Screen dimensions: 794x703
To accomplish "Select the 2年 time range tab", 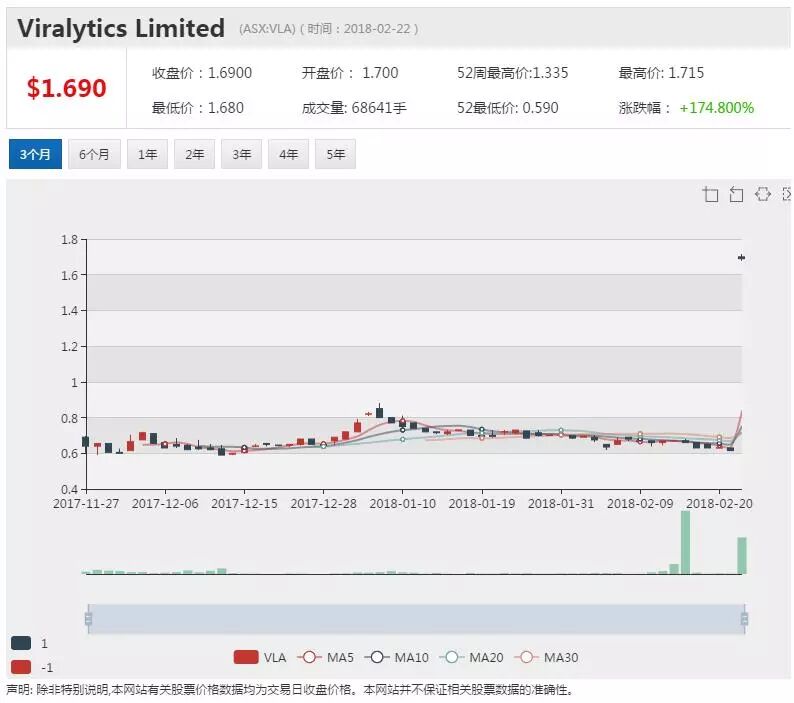I will point(194,154).
